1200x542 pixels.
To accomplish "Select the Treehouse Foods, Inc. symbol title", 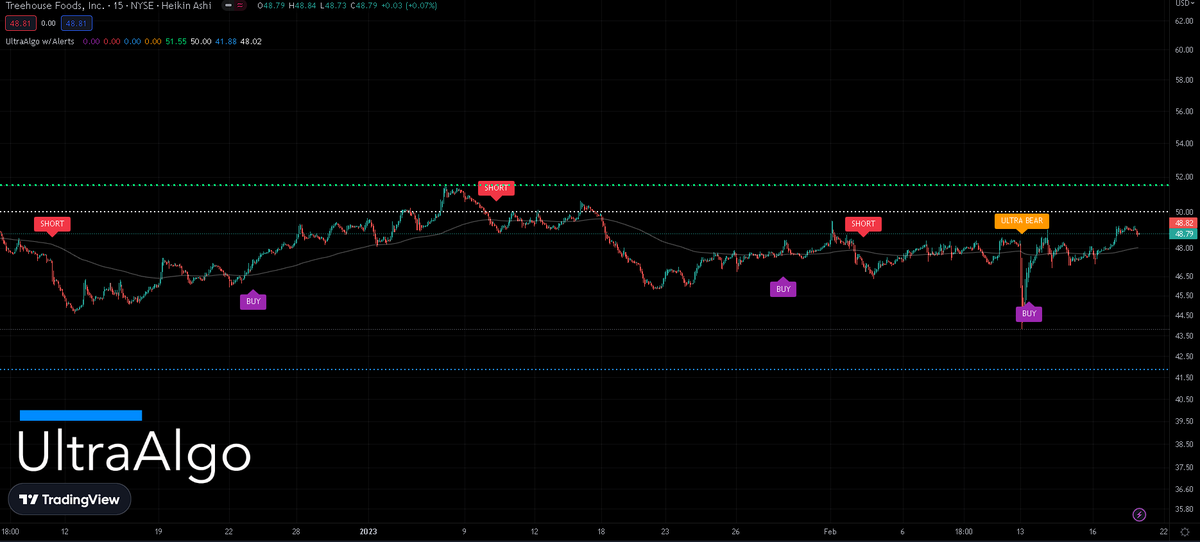I will (53, 6).
